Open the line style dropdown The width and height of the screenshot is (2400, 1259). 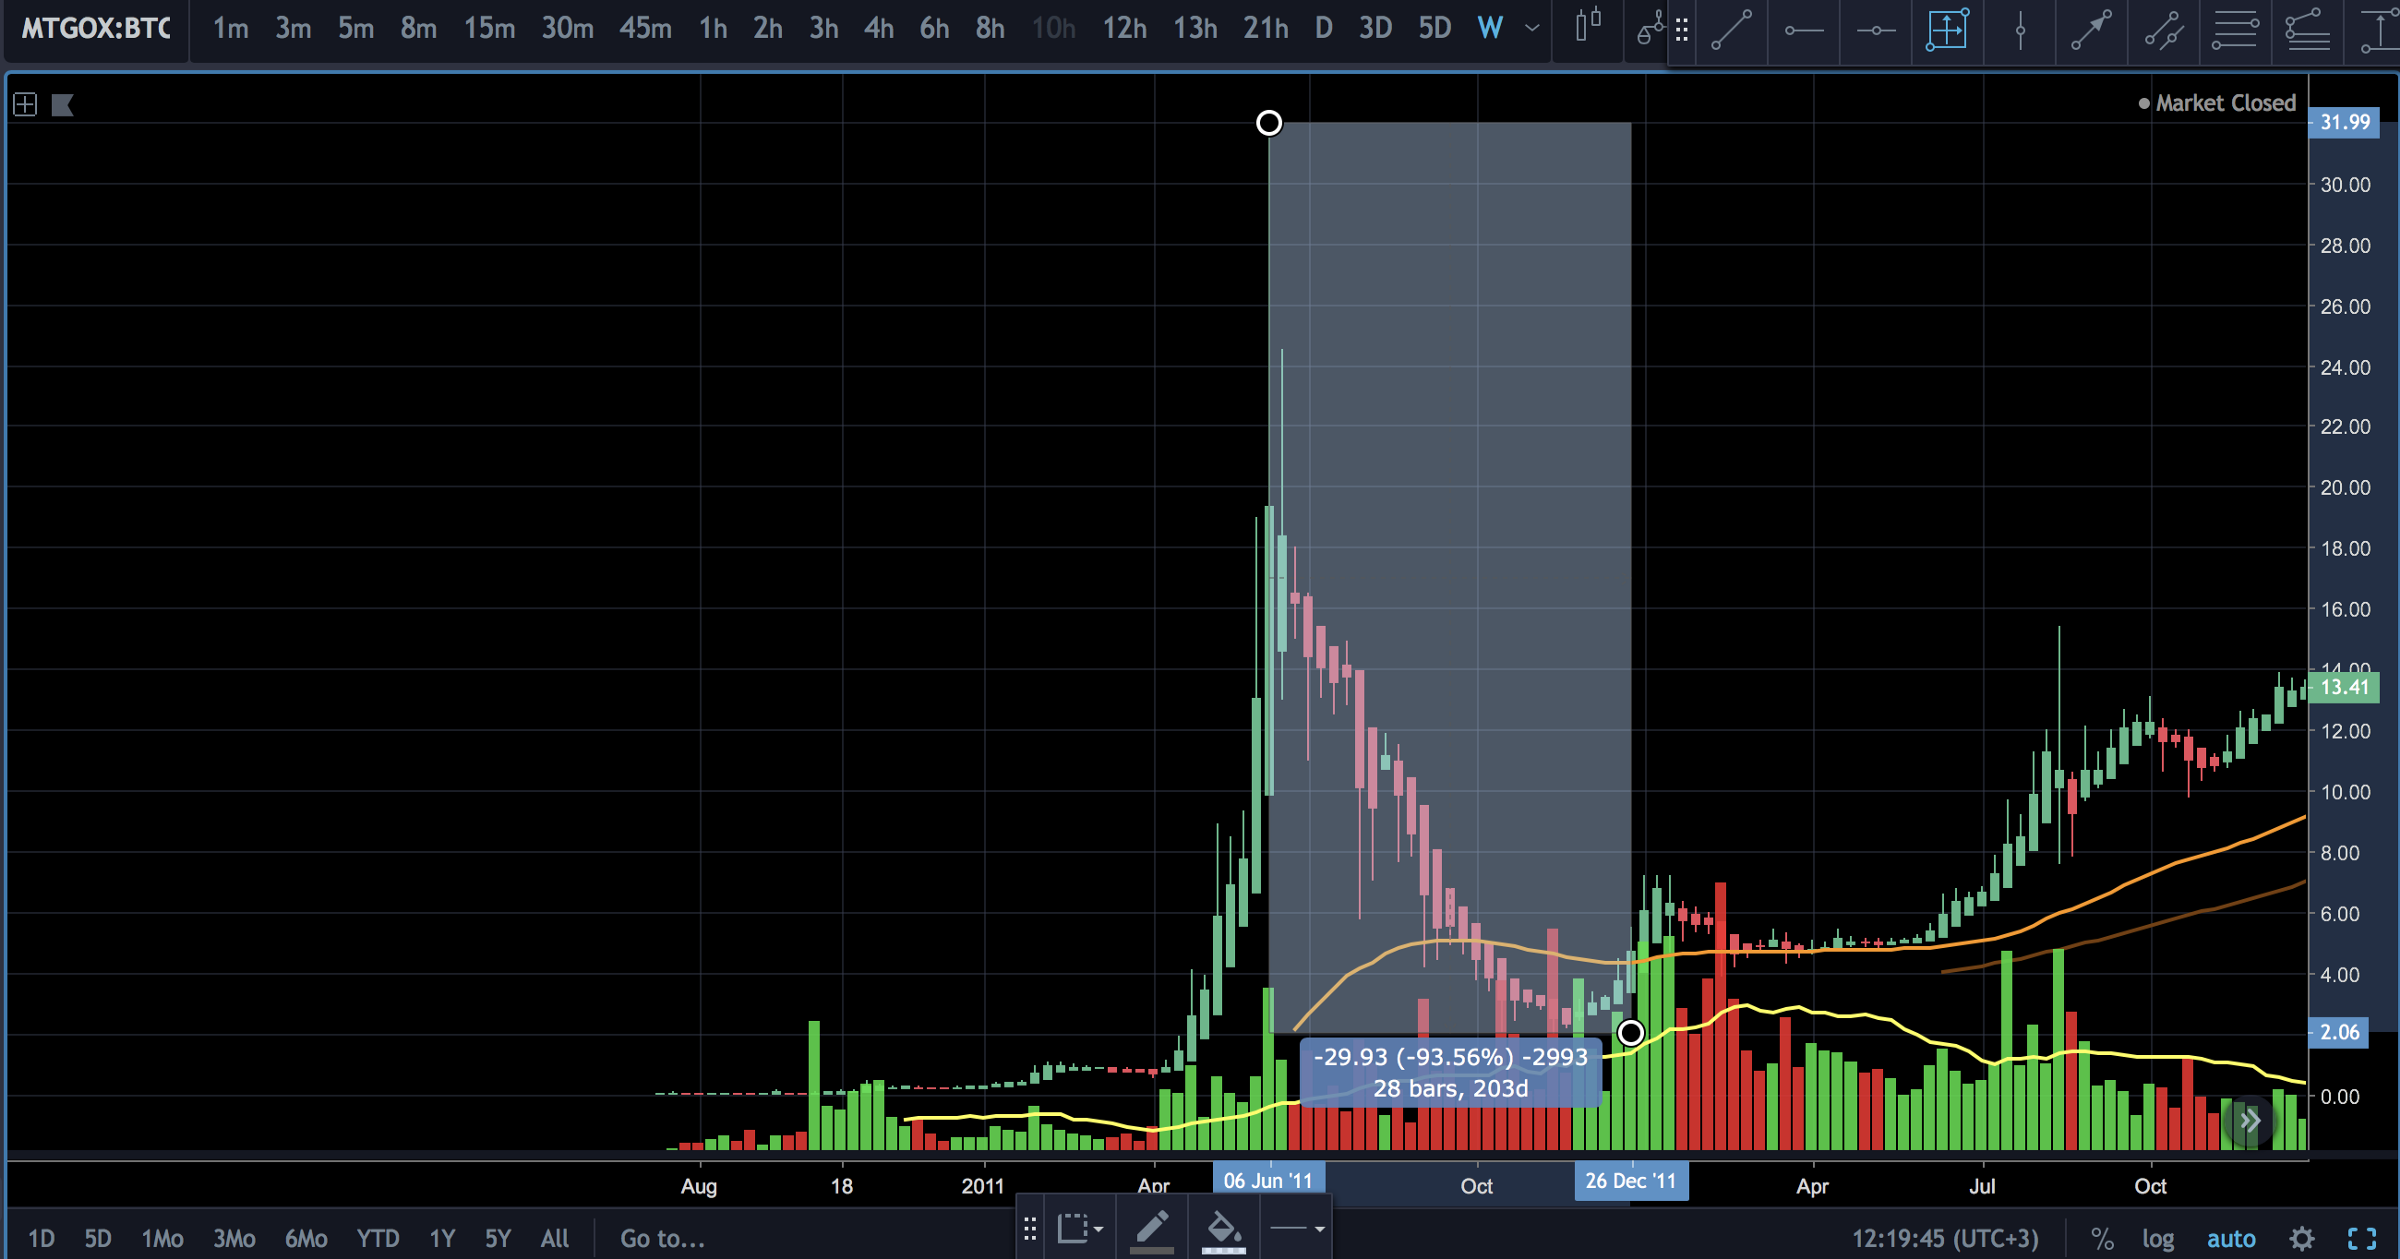pos(1298,1228)
